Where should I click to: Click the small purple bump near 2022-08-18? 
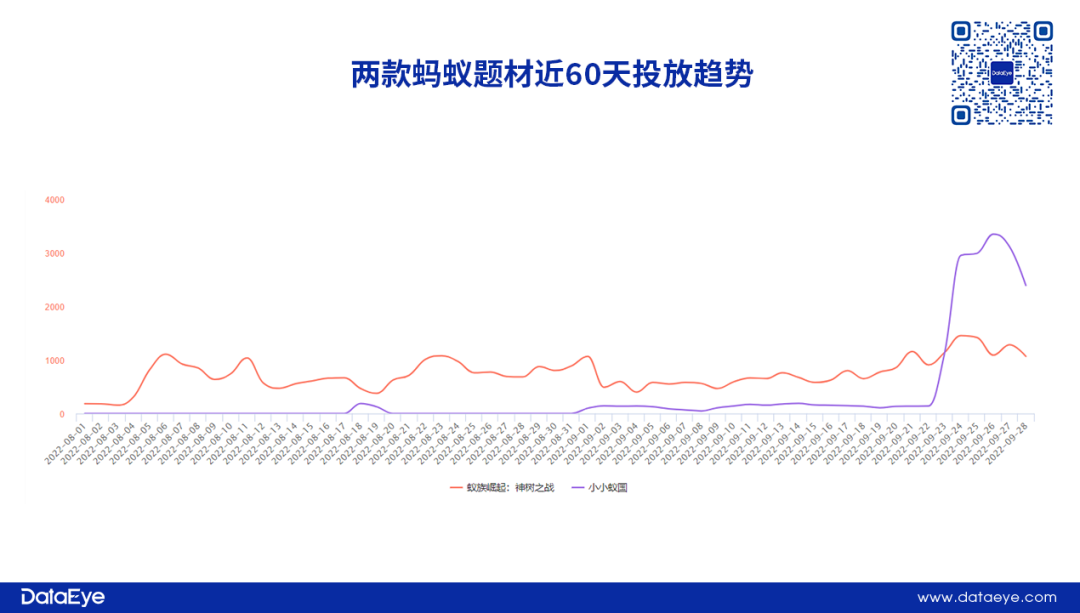(362, 403)
